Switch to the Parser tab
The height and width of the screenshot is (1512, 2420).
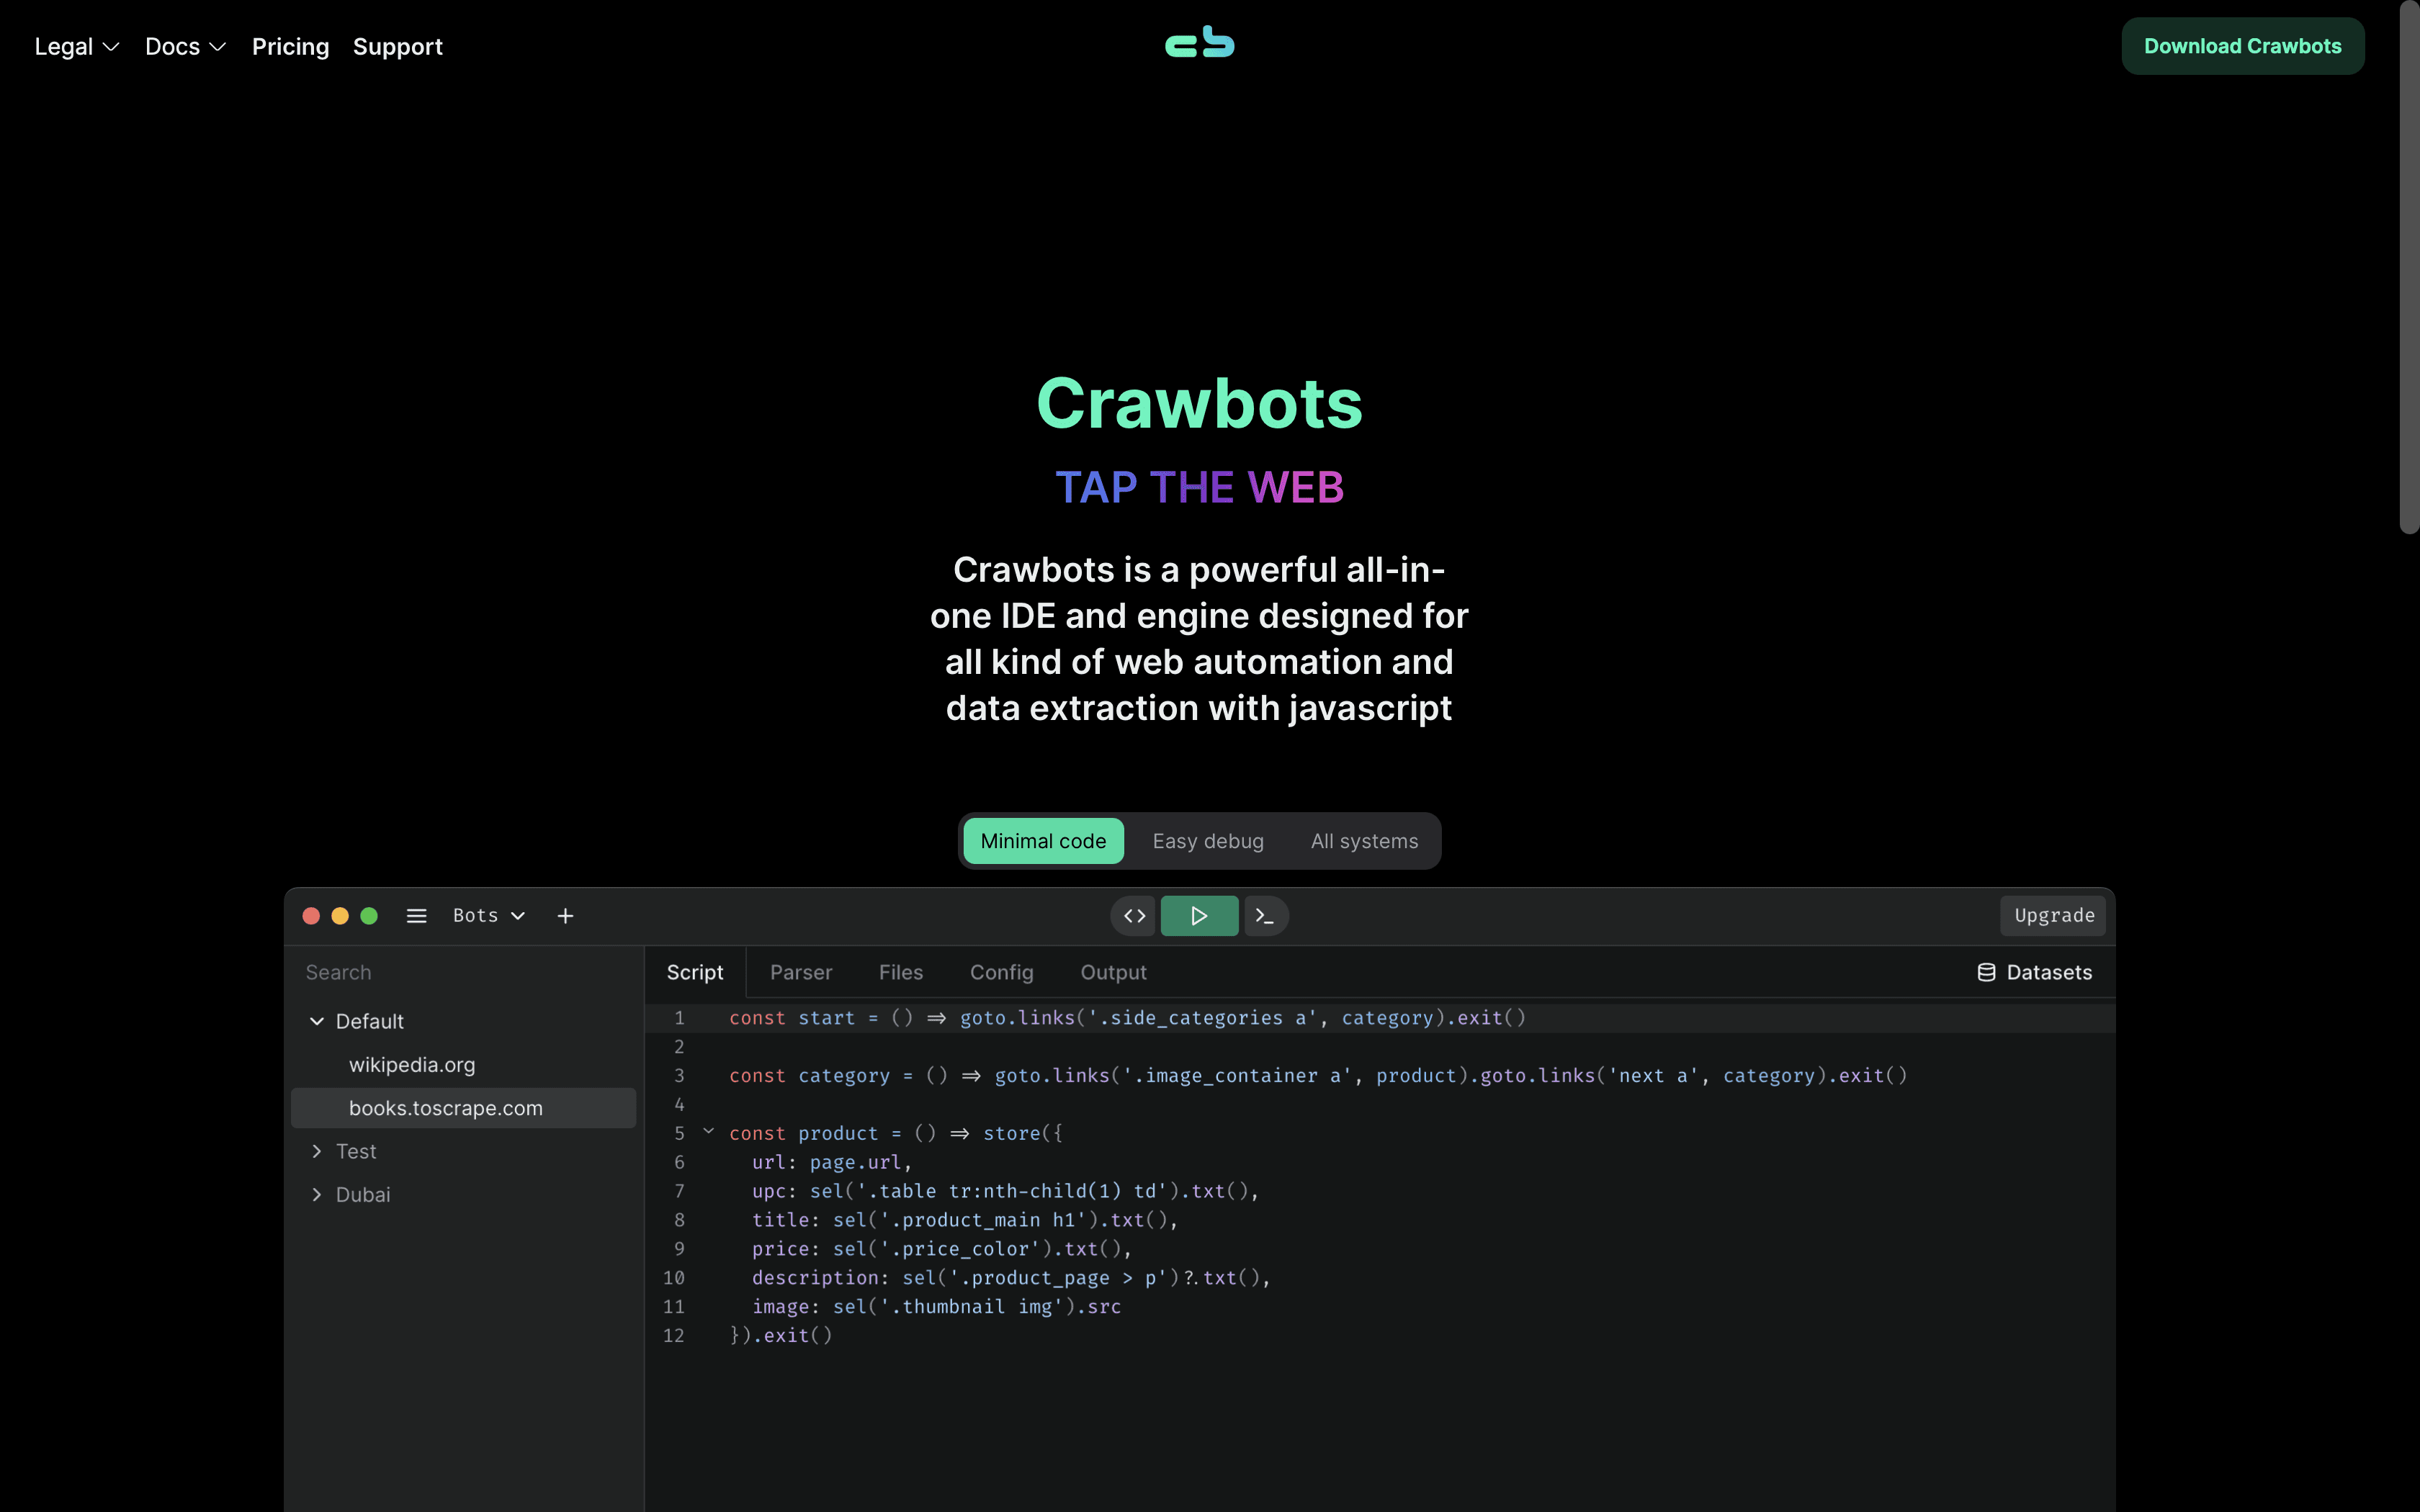[x=800, y=971]
